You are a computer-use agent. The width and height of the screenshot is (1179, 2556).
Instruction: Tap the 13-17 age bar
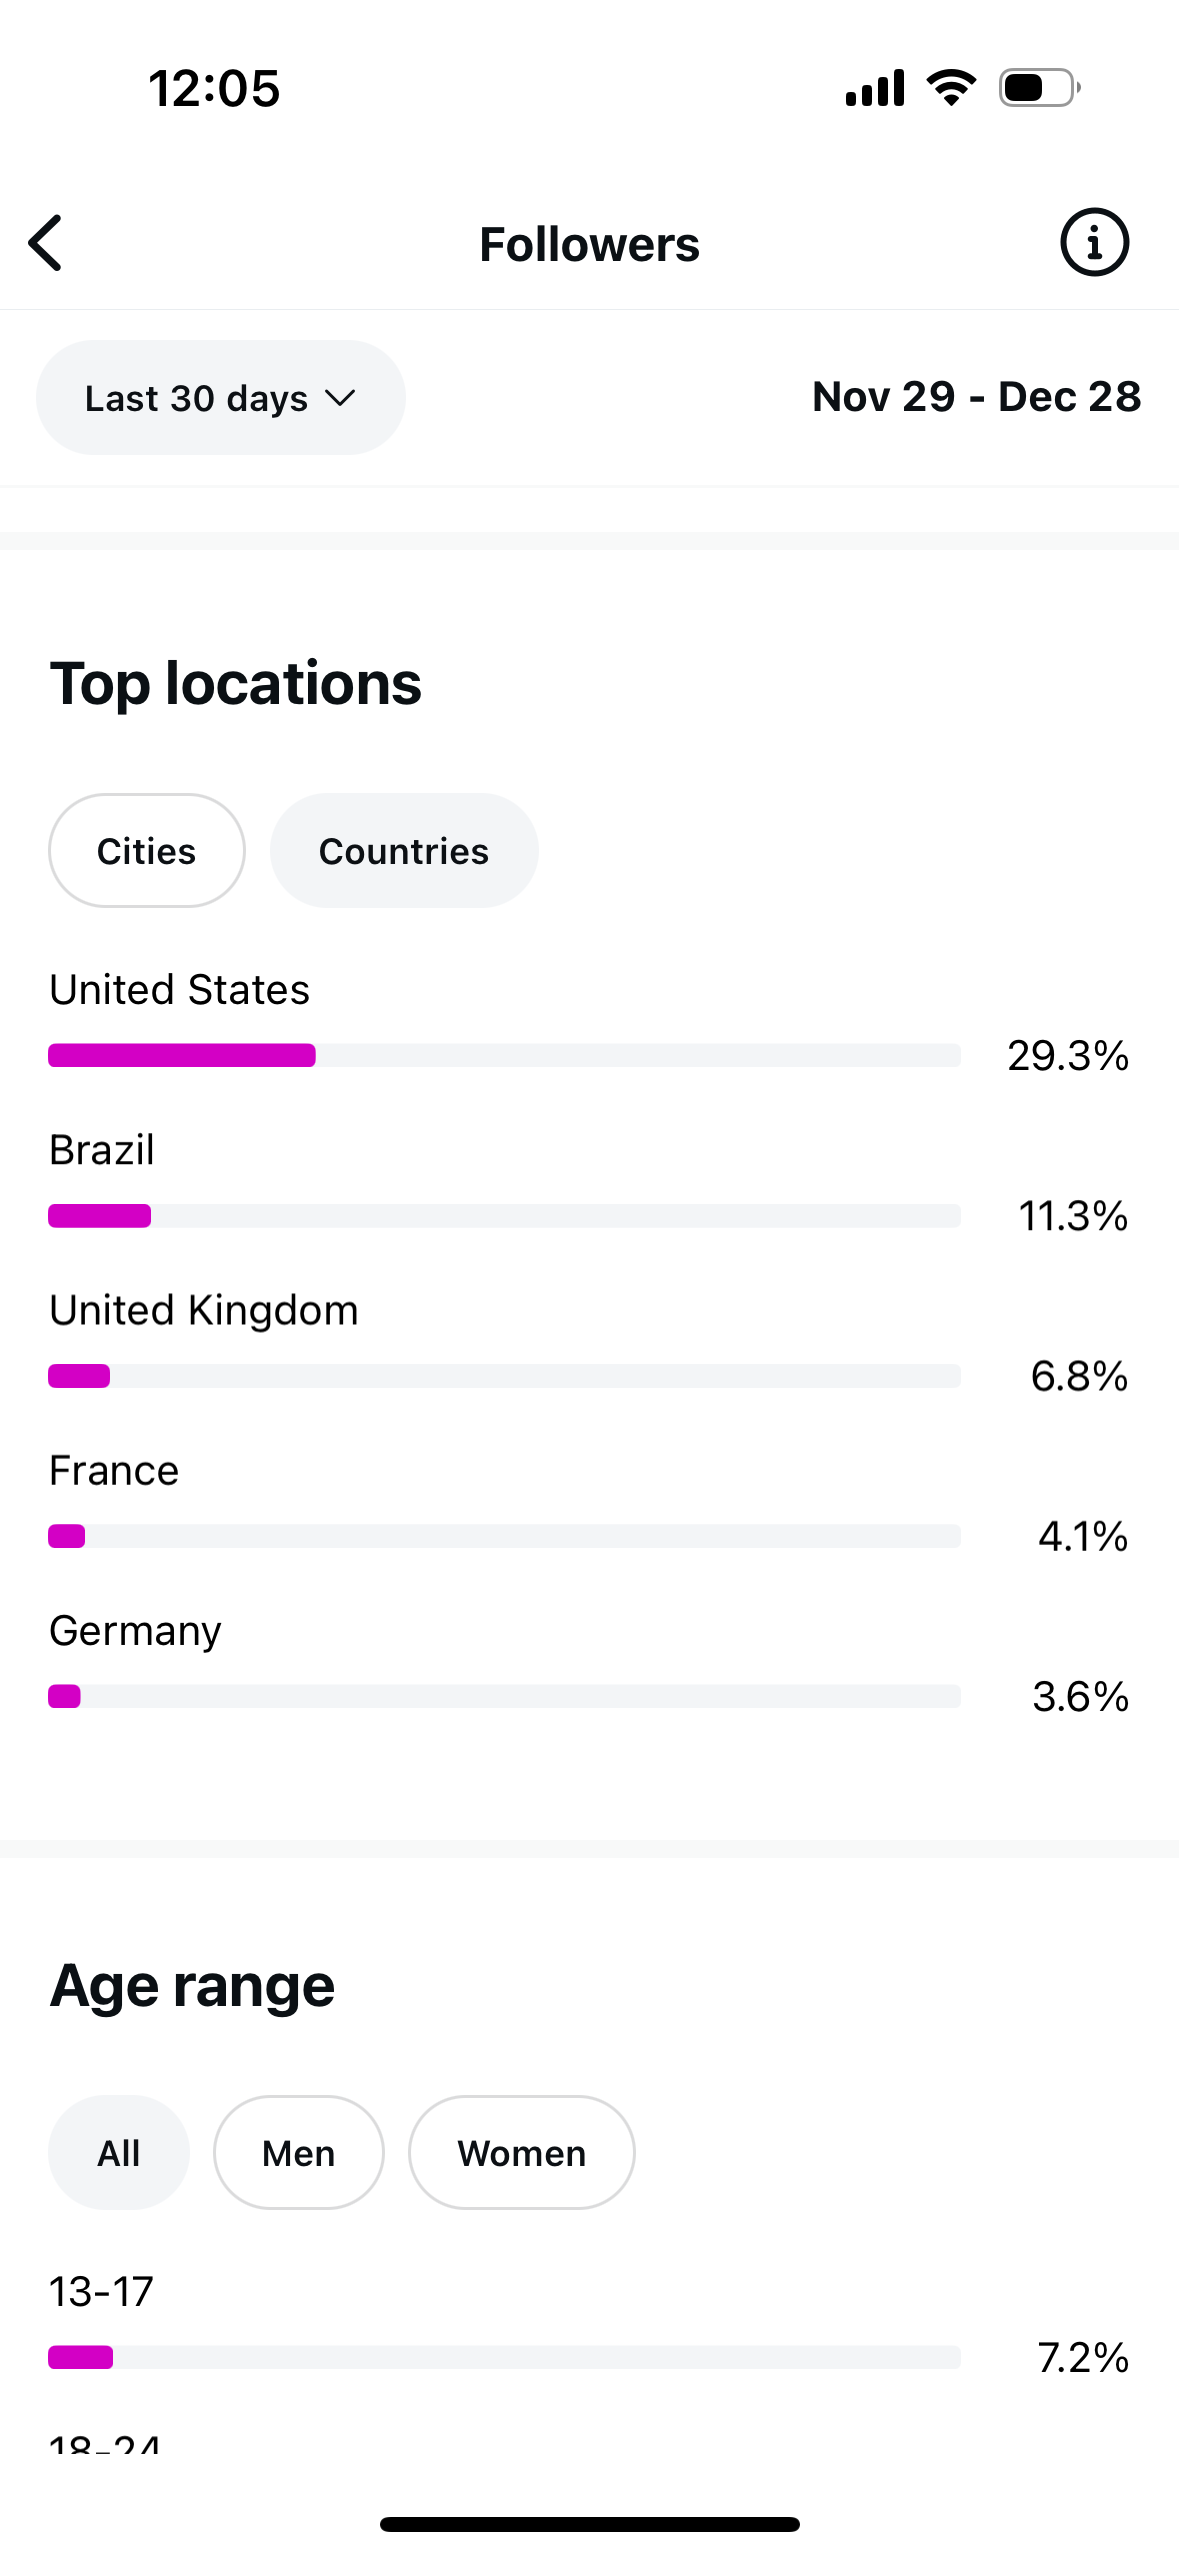pos(504,2357)
